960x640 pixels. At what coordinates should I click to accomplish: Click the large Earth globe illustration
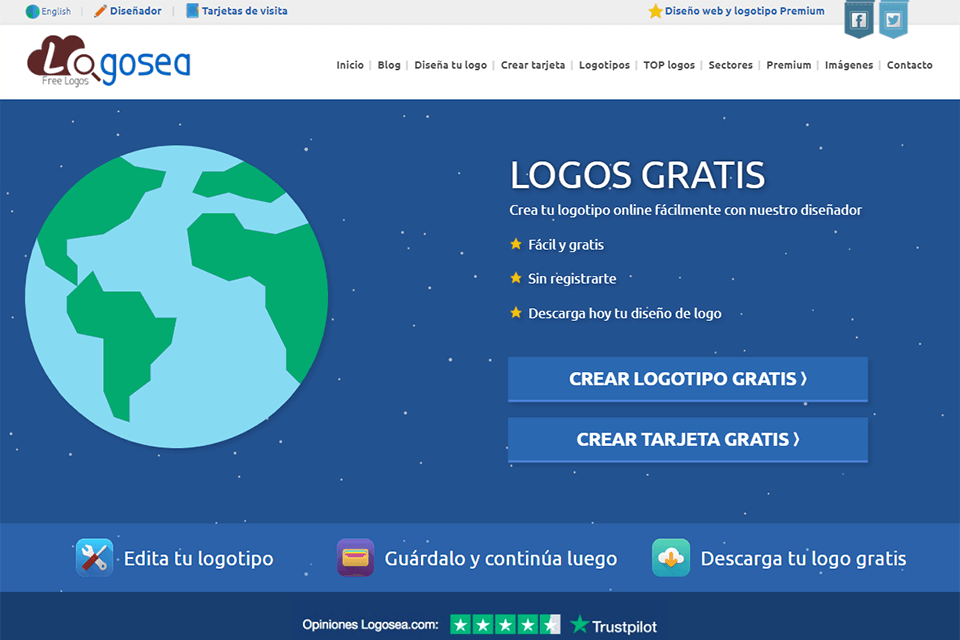(176, 296)
